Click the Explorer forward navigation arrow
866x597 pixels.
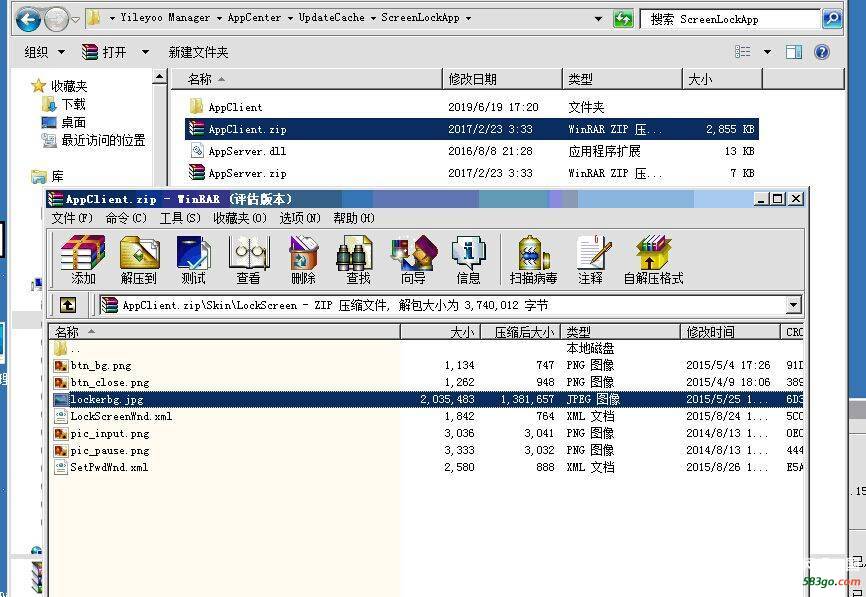[x=57, y=20]
